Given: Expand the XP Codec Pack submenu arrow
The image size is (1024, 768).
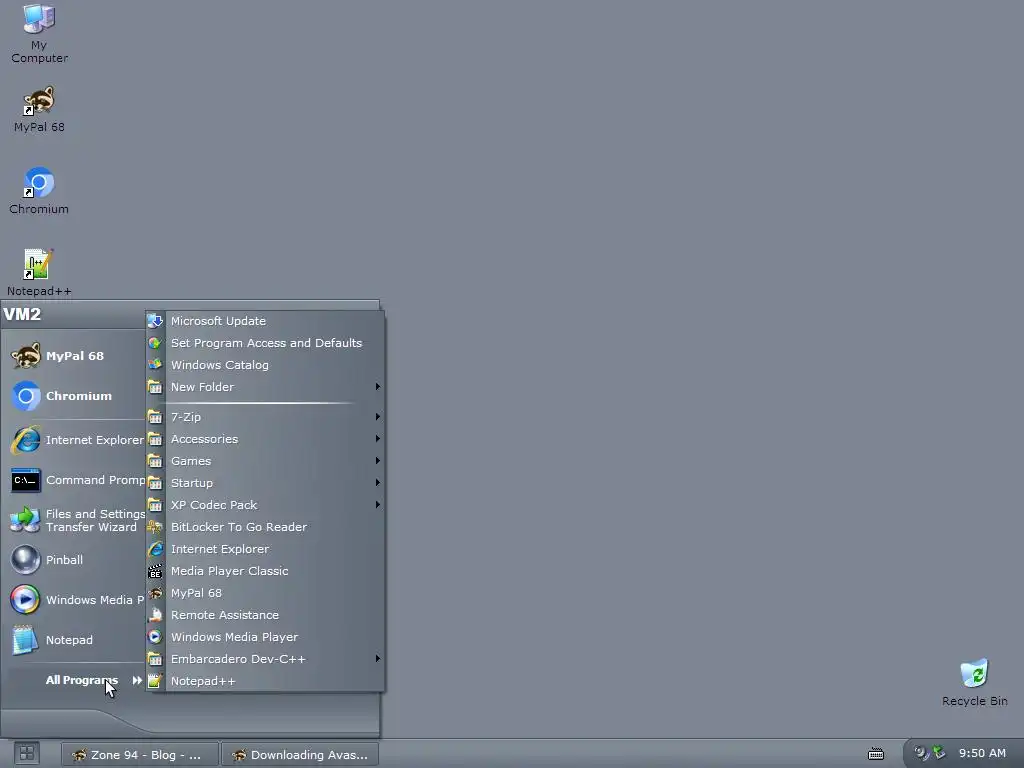Looking at the screenshot, I should point(377,505).
